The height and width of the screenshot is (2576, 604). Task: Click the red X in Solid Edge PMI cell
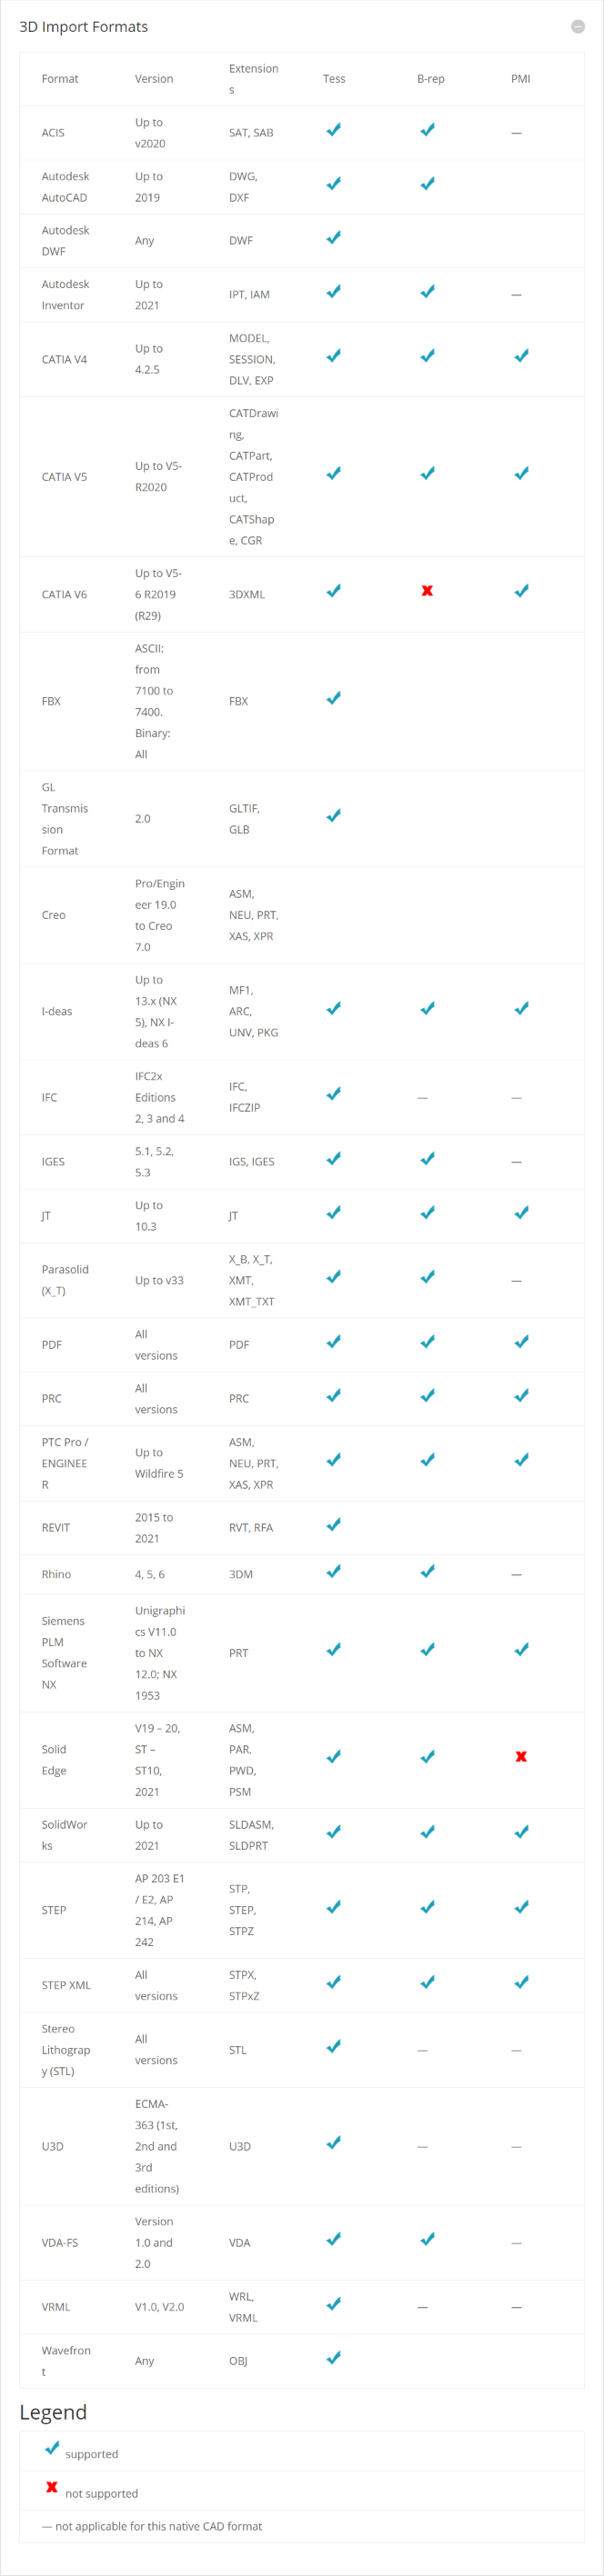(521, 1756)
